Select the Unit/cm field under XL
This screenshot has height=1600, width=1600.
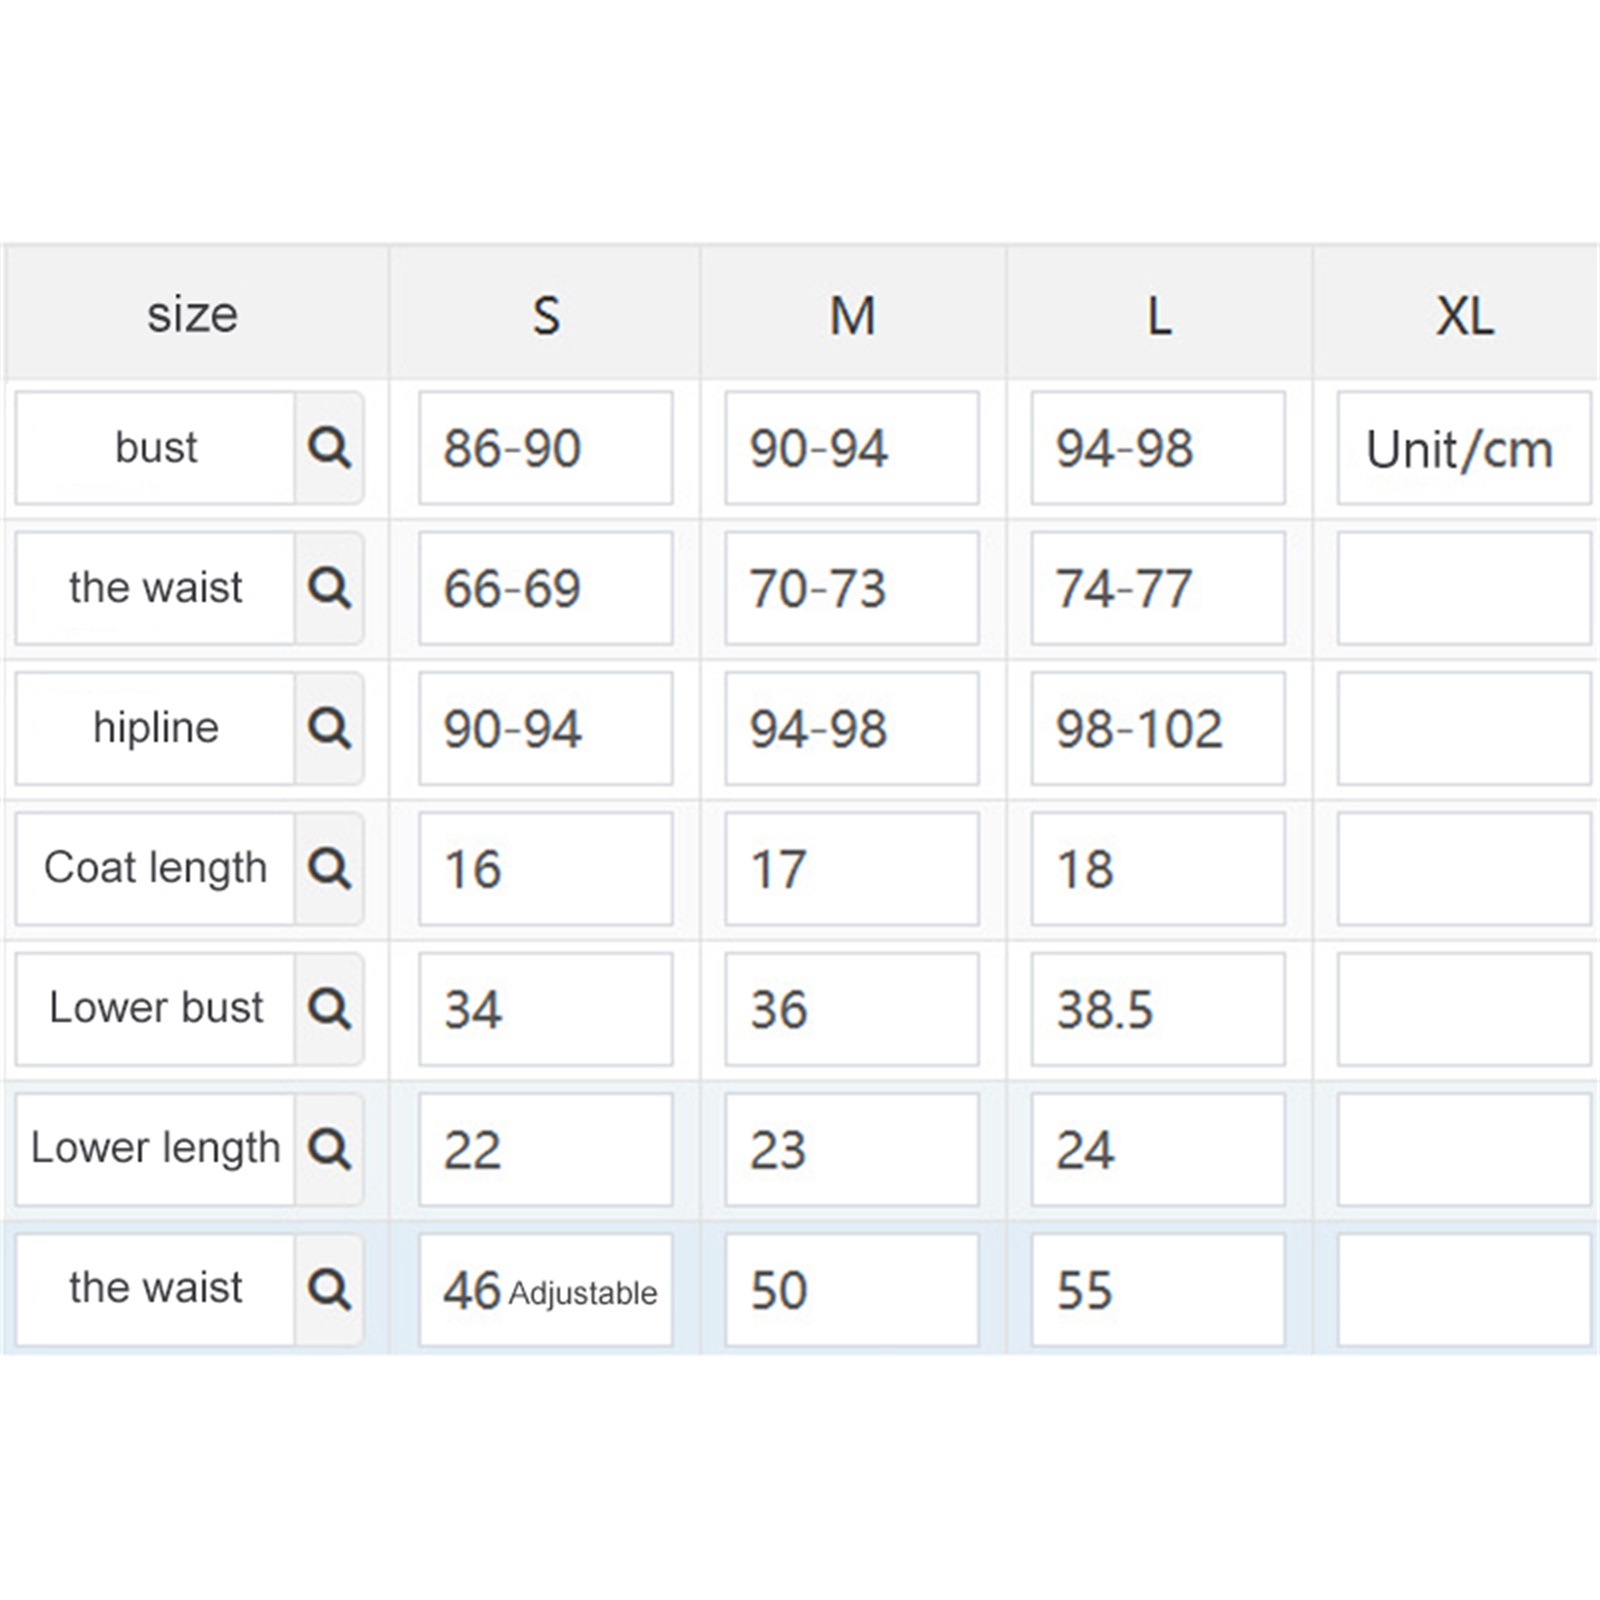pos(1463,448)
